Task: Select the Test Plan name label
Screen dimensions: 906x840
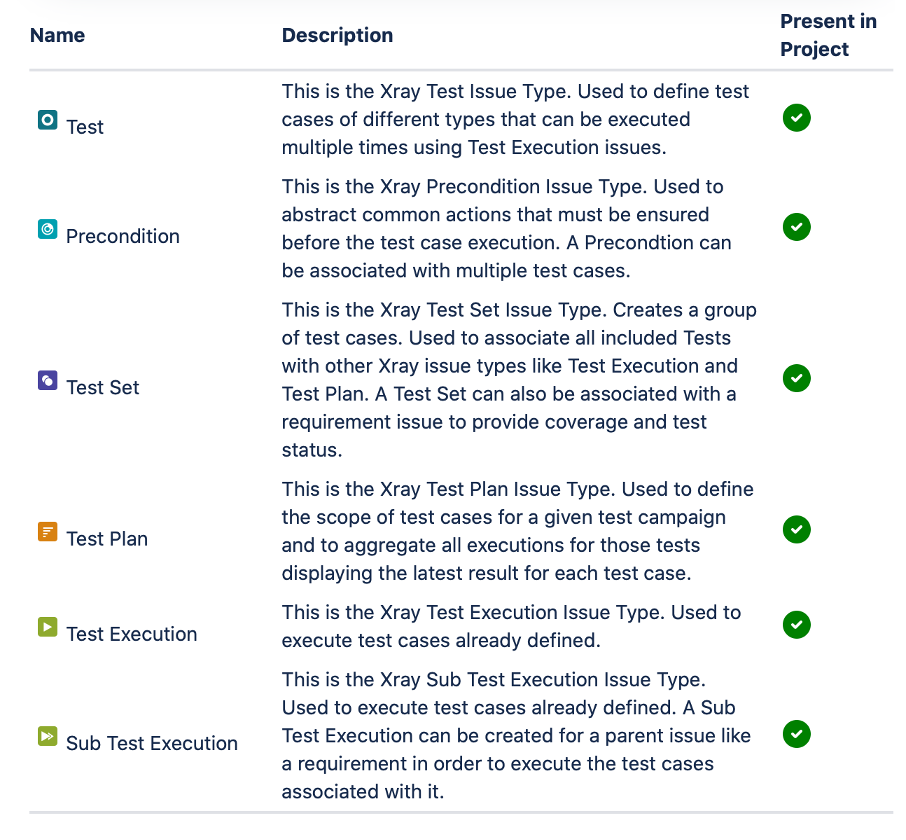Action: pos(107,538)
